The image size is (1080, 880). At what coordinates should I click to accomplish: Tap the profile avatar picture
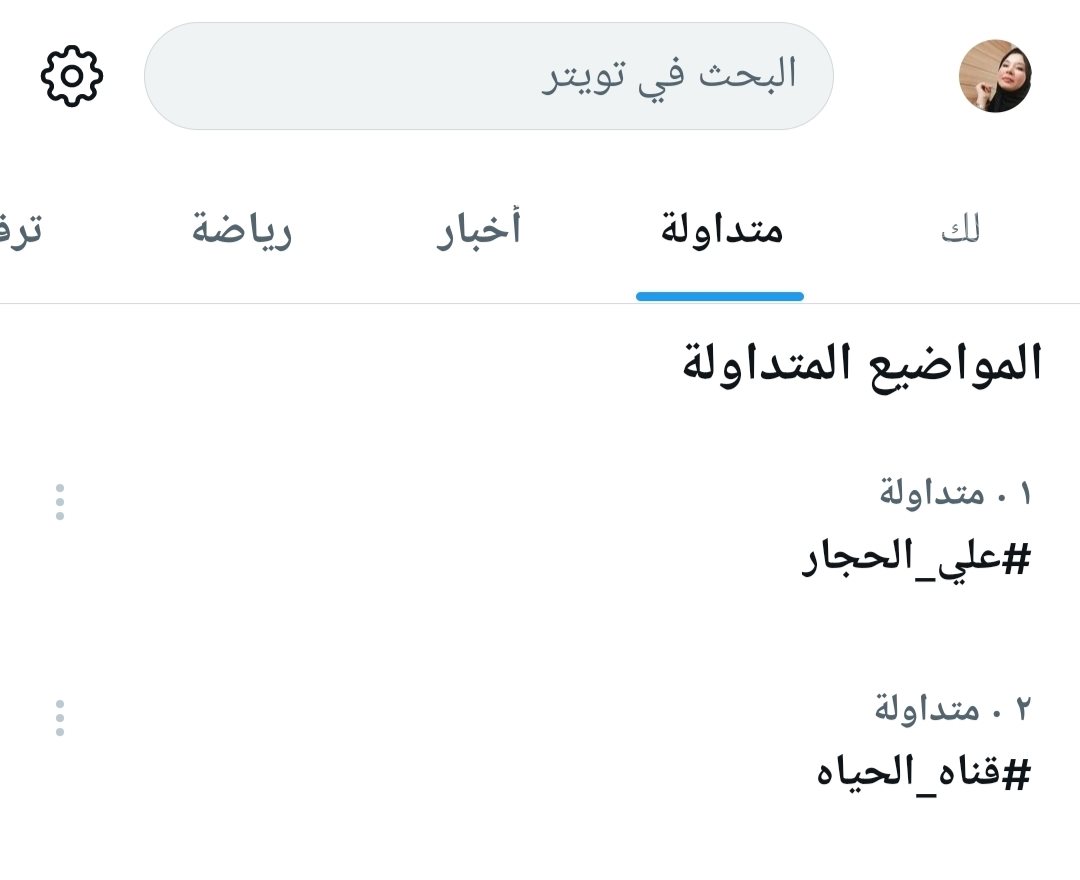[994, 76]
